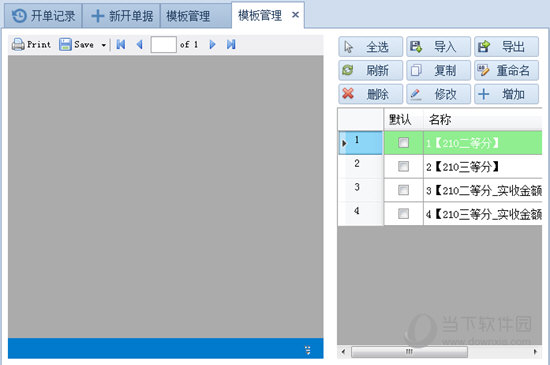Click the 名称 column header
550x365 pixels.
point(483,120)
